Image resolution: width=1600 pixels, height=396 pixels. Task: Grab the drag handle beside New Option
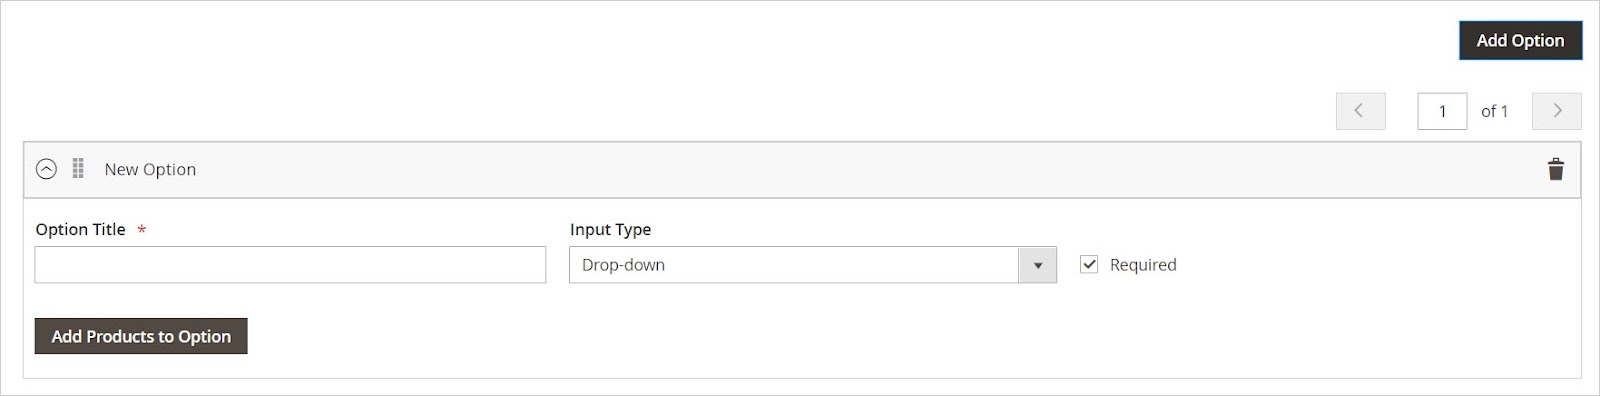pos(78,169)
